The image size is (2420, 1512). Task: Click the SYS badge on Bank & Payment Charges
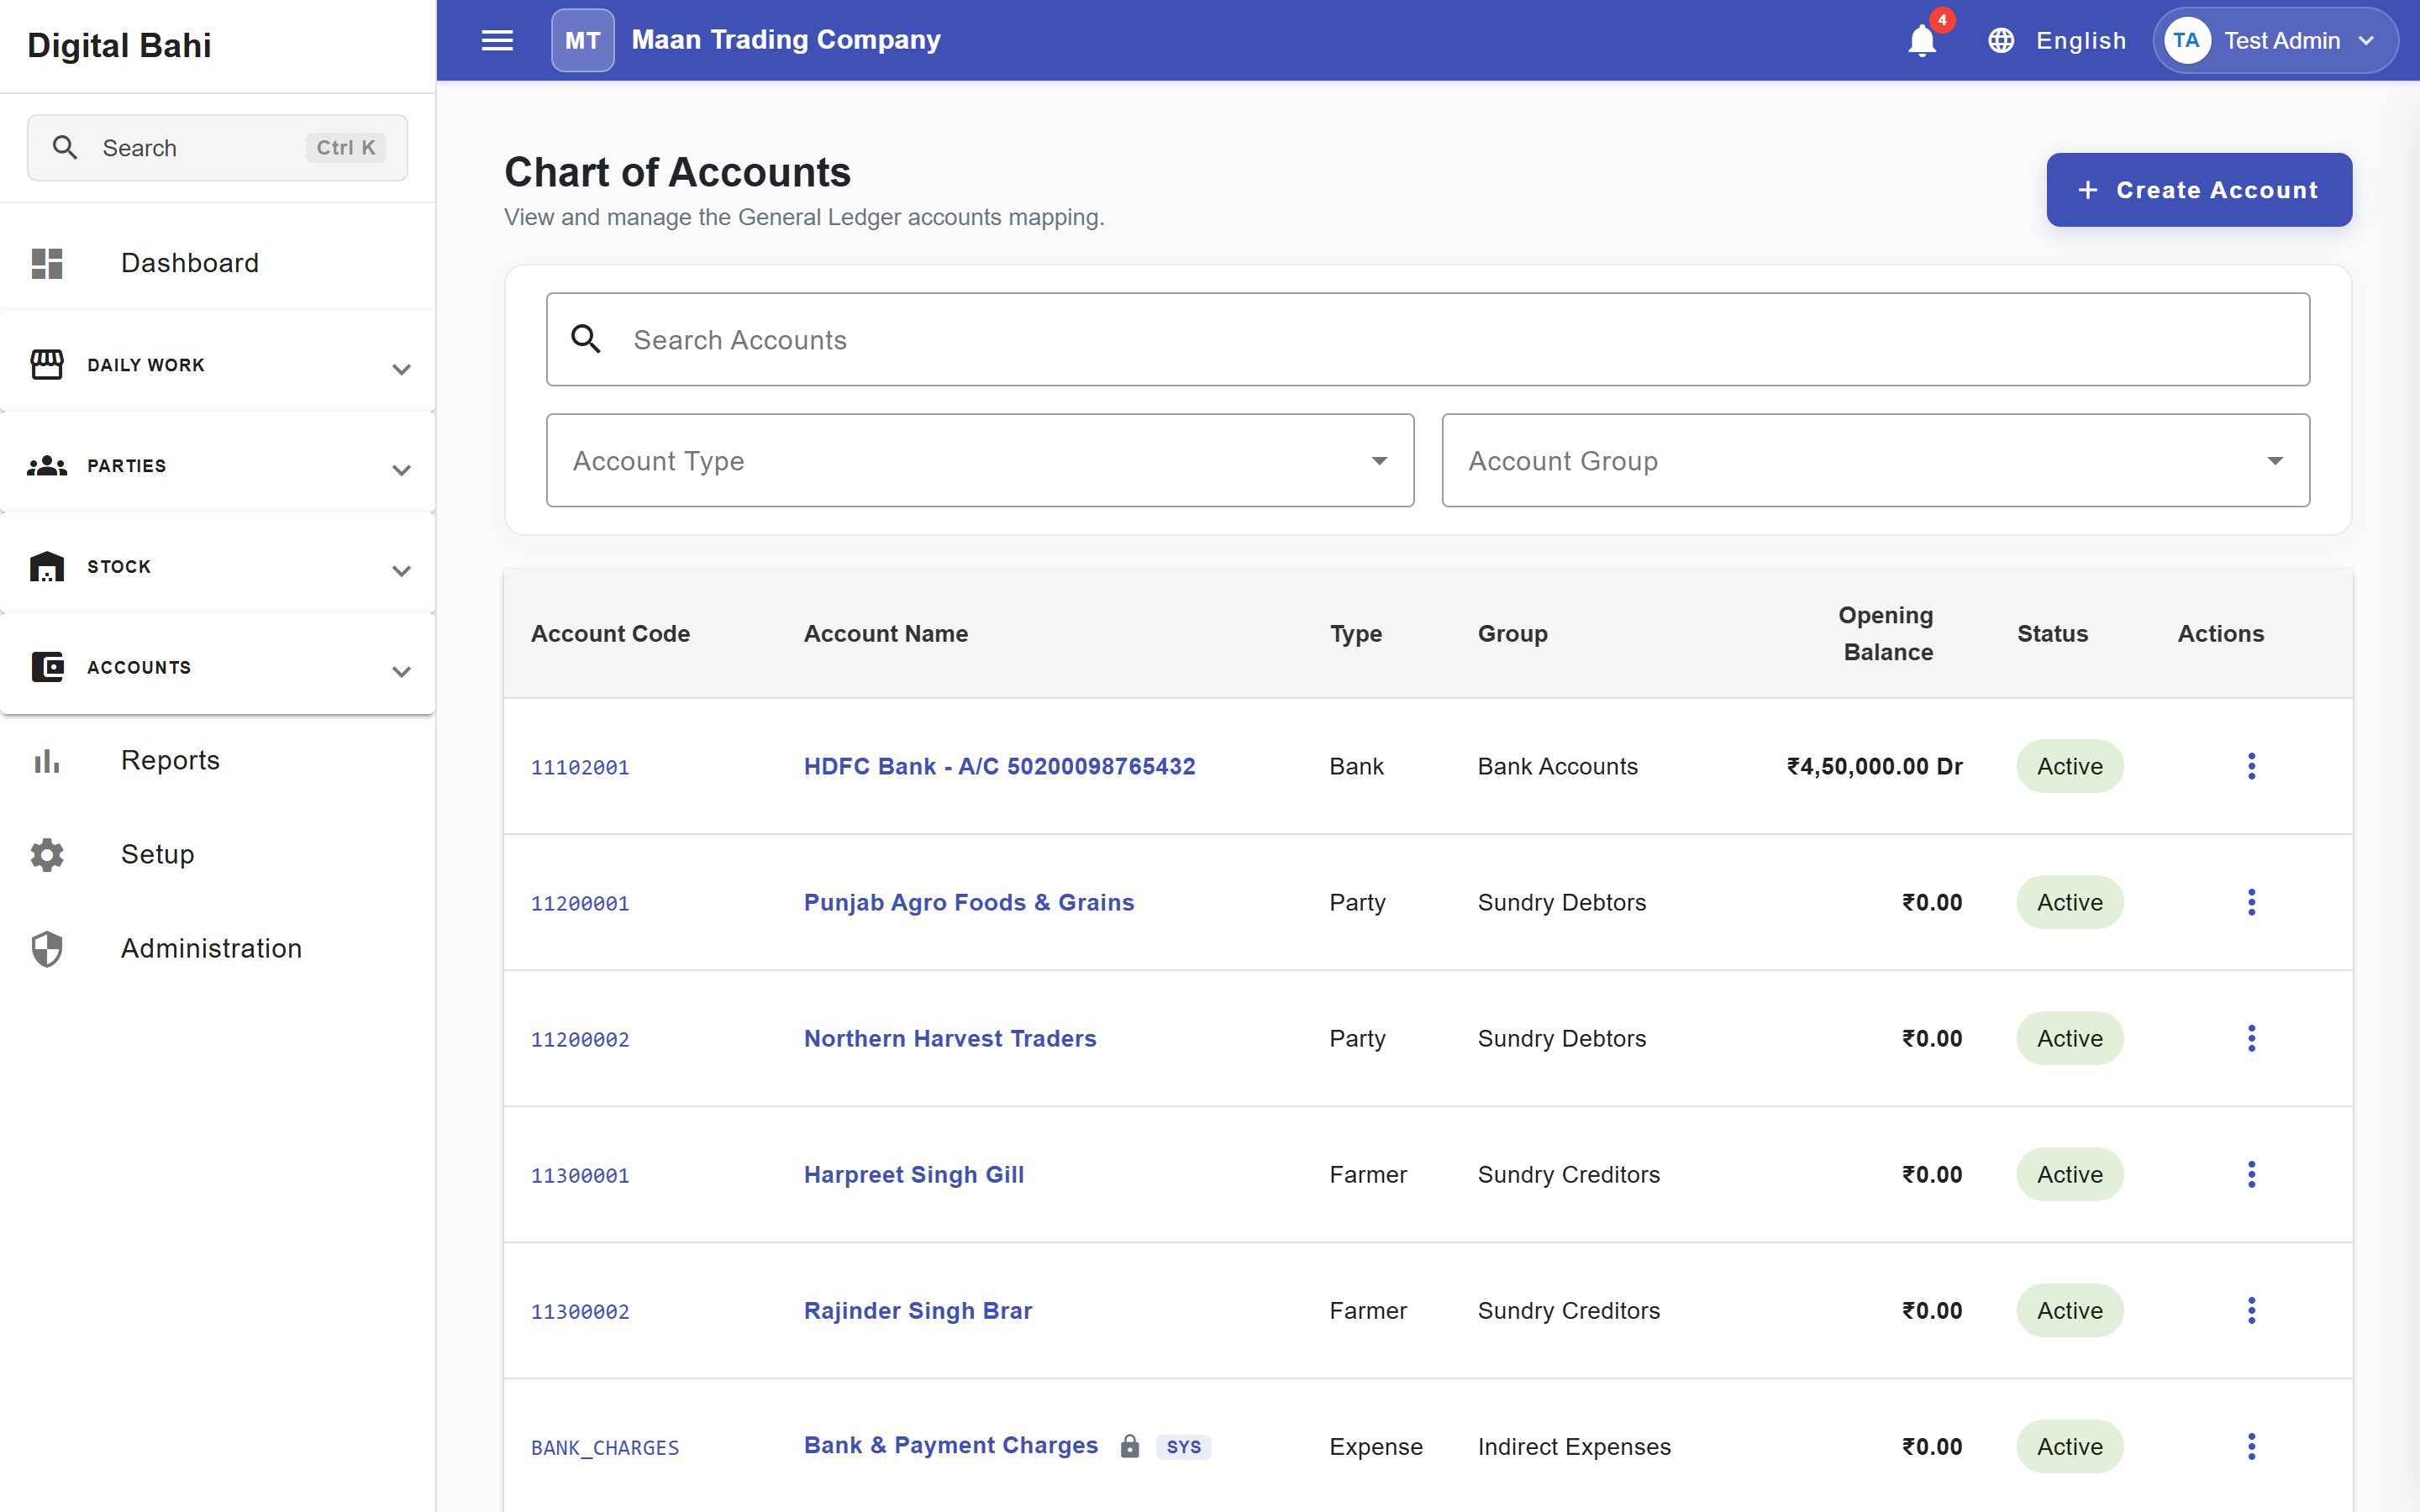1183,1446
